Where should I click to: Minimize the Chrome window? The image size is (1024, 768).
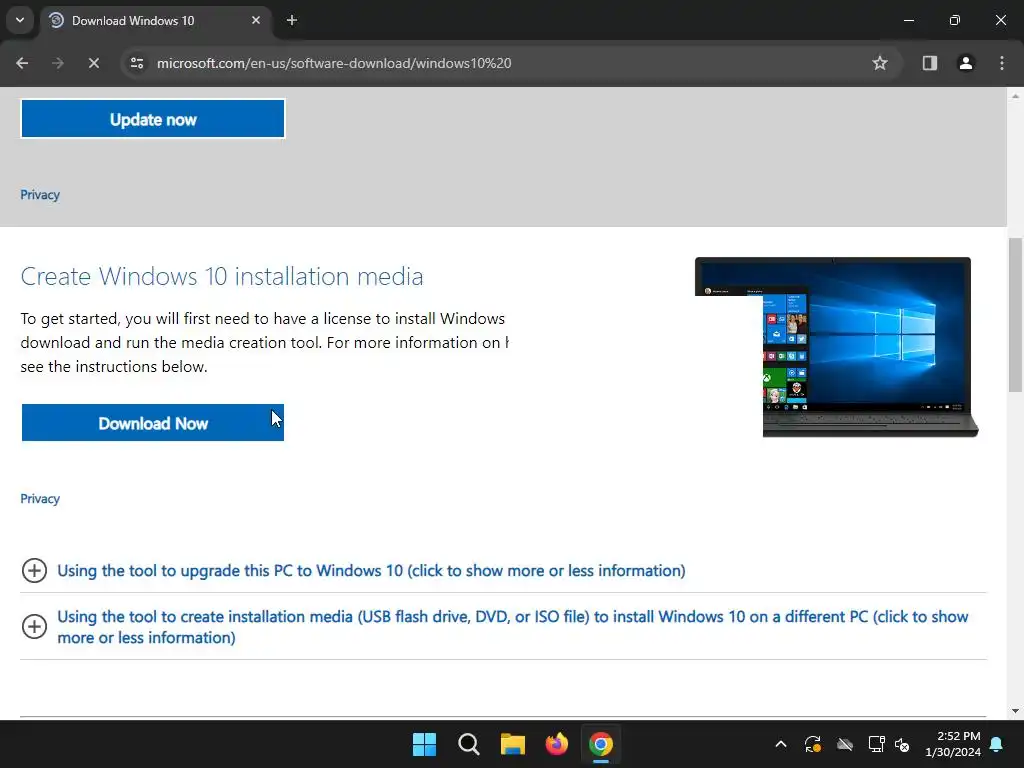[908, 20]
